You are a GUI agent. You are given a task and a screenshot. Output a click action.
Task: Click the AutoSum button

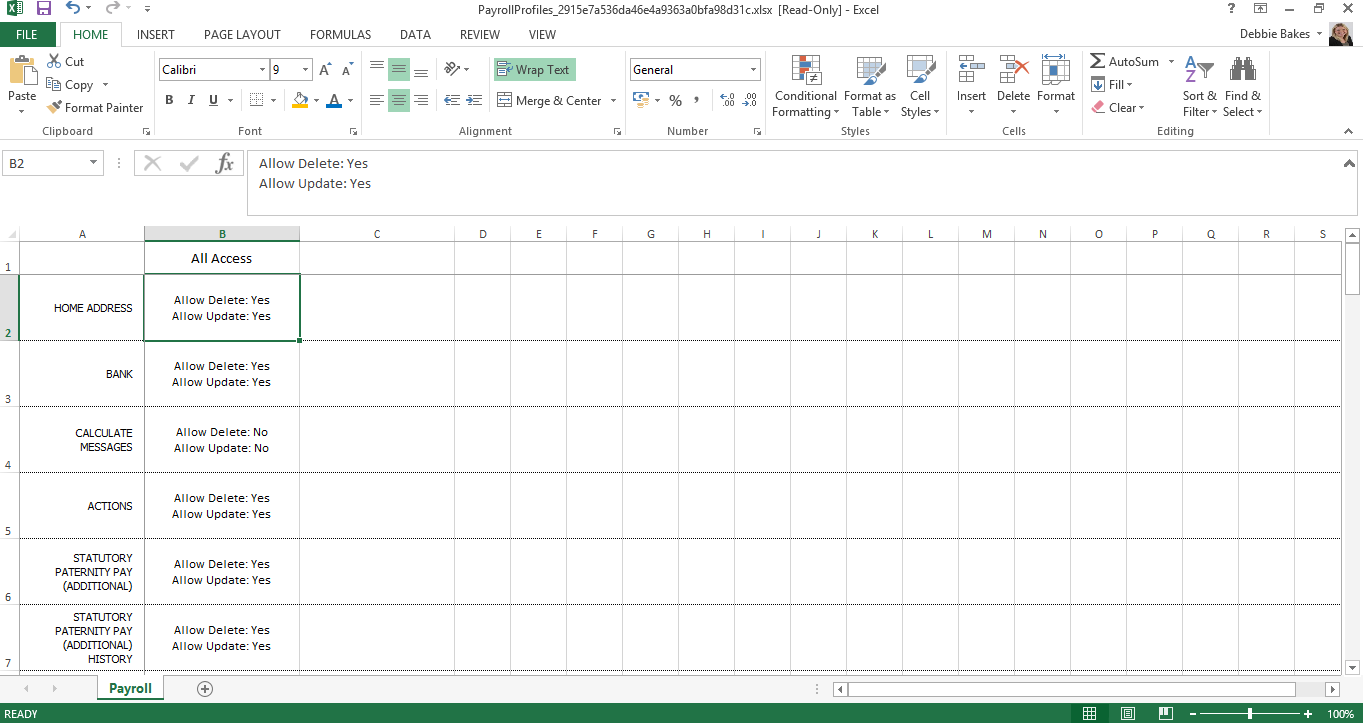coord(1125,62)
